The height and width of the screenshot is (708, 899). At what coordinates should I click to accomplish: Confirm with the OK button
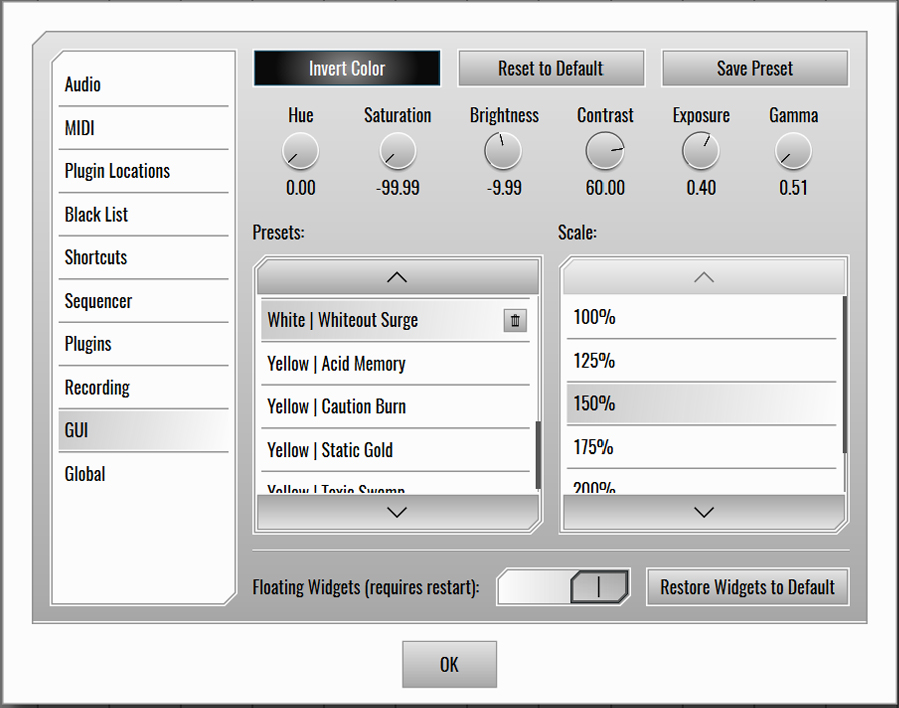click(x=450, y=664)
